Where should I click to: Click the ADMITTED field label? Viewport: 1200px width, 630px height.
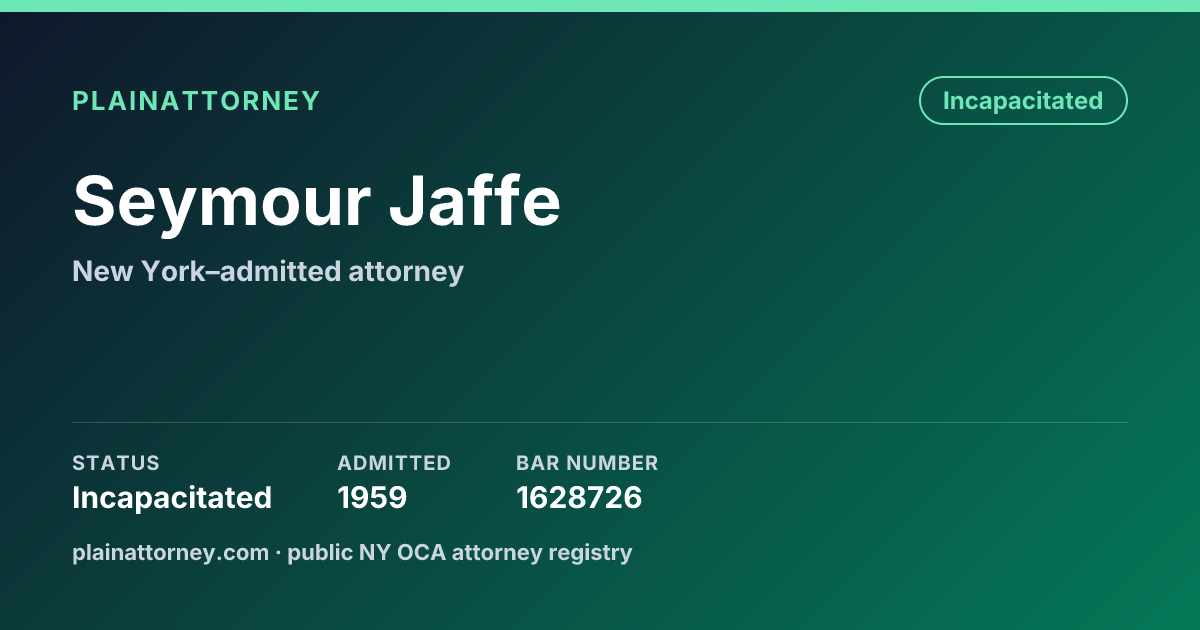(x=394, y=463)
